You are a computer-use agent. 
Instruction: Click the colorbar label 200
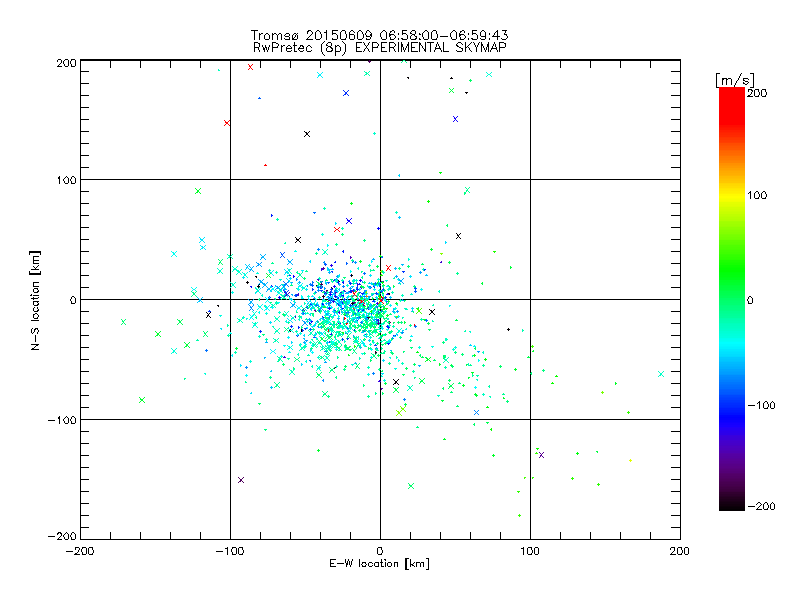[757, 93]
